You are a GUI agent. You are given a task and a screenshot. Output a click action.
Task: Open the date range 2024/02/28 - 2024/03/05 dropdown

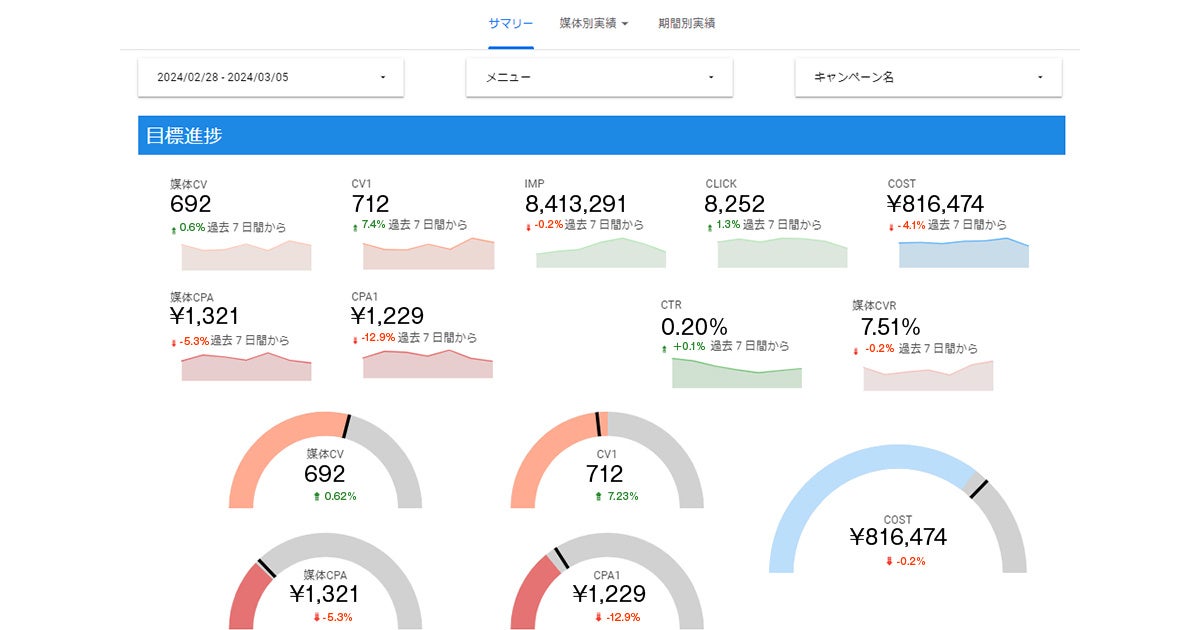tap(271, 77)
